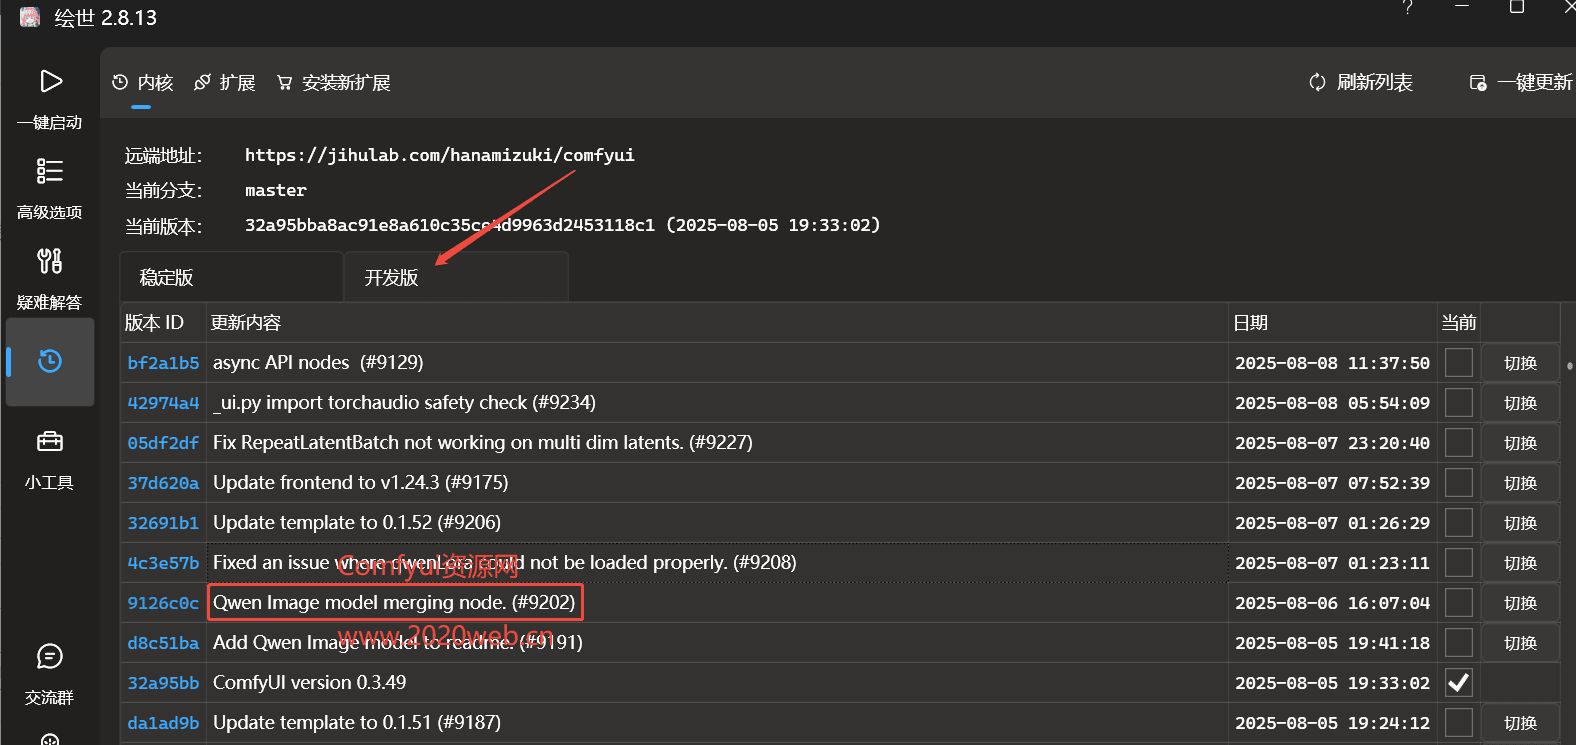1576x745 pixels.
Task: Tick the current checkbox for bf2a1b5
Action: [x=1459, y=362]
